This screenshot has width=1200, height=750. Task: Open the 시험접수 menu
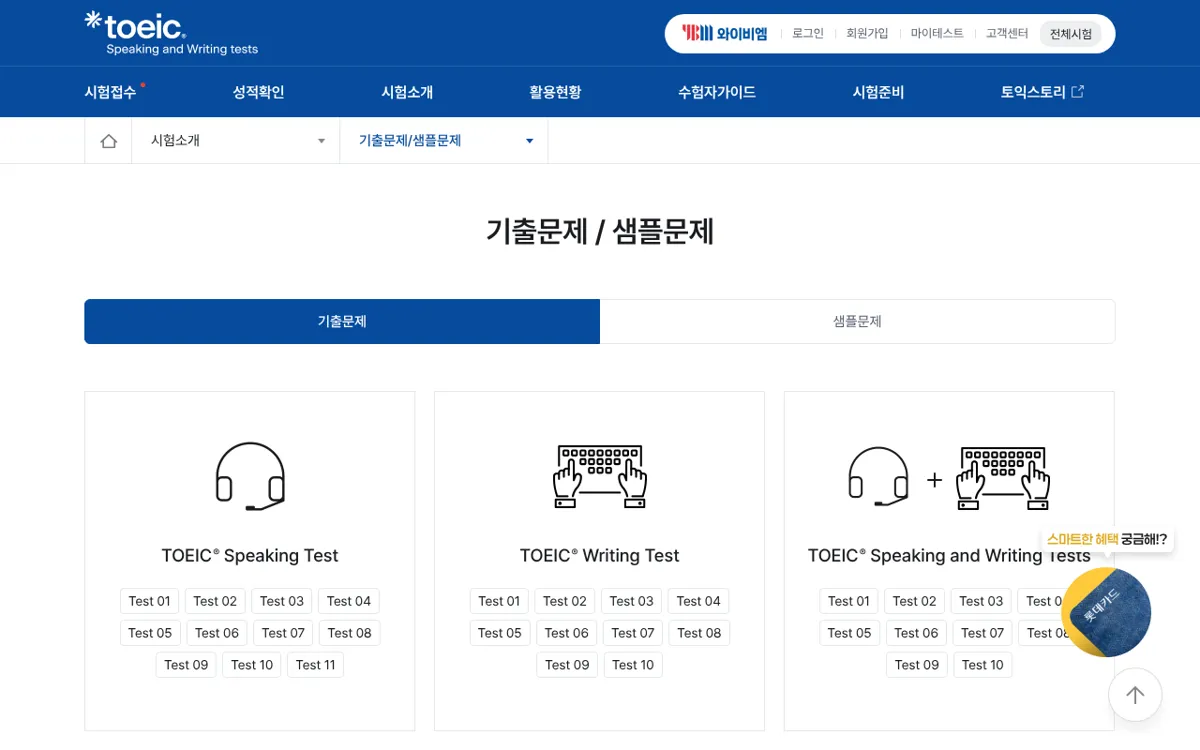110,92
